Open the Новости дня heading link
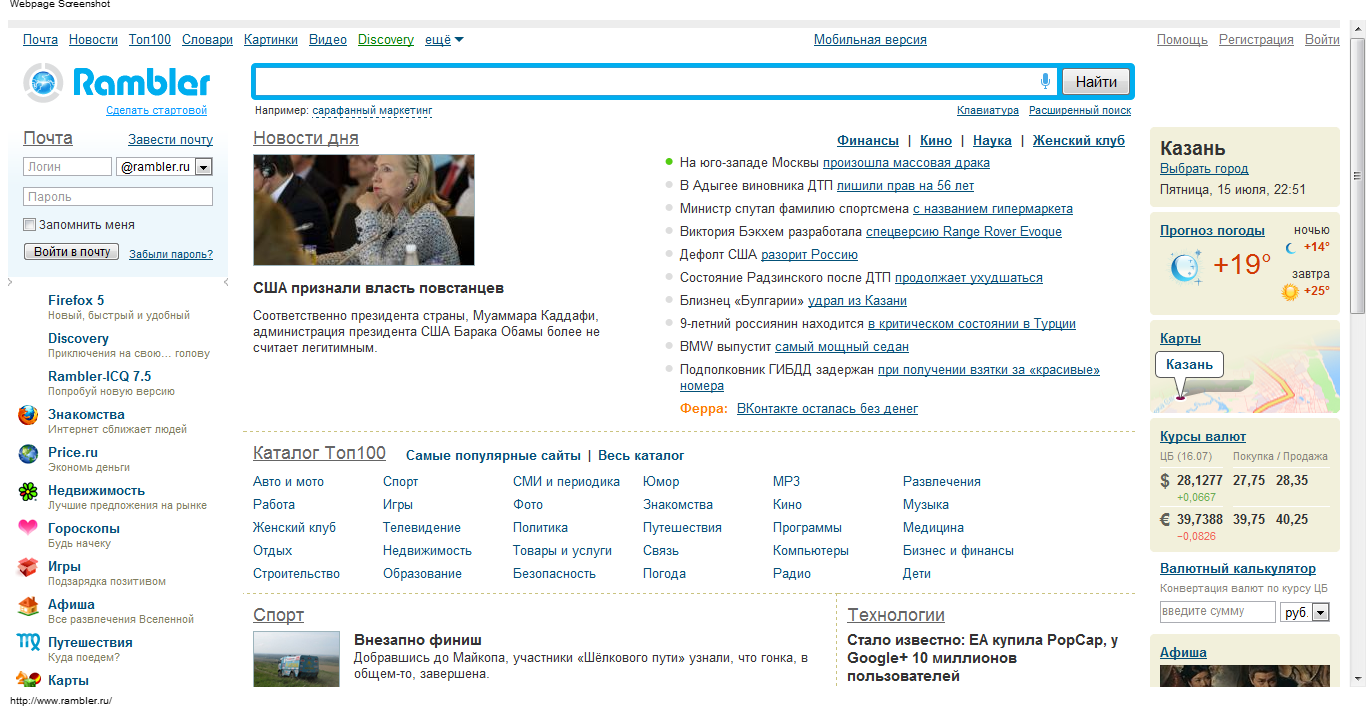This screenshot has width=1366, height=707. click(x=306, y=139)
